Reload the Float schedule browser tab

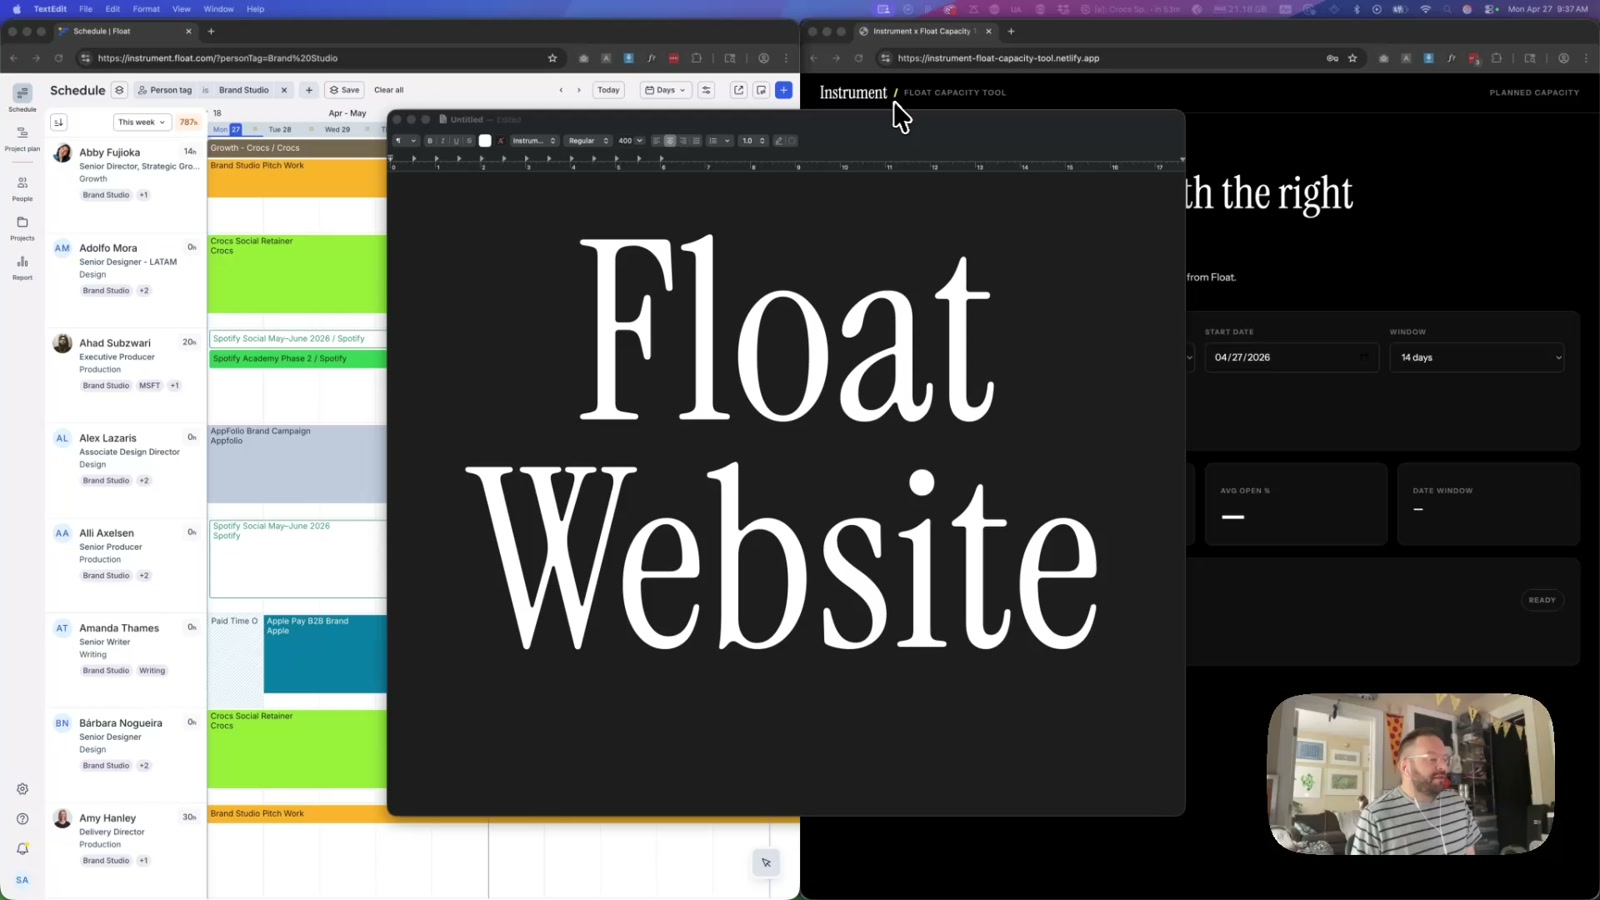pyautogui.click(x=59, y=58)
